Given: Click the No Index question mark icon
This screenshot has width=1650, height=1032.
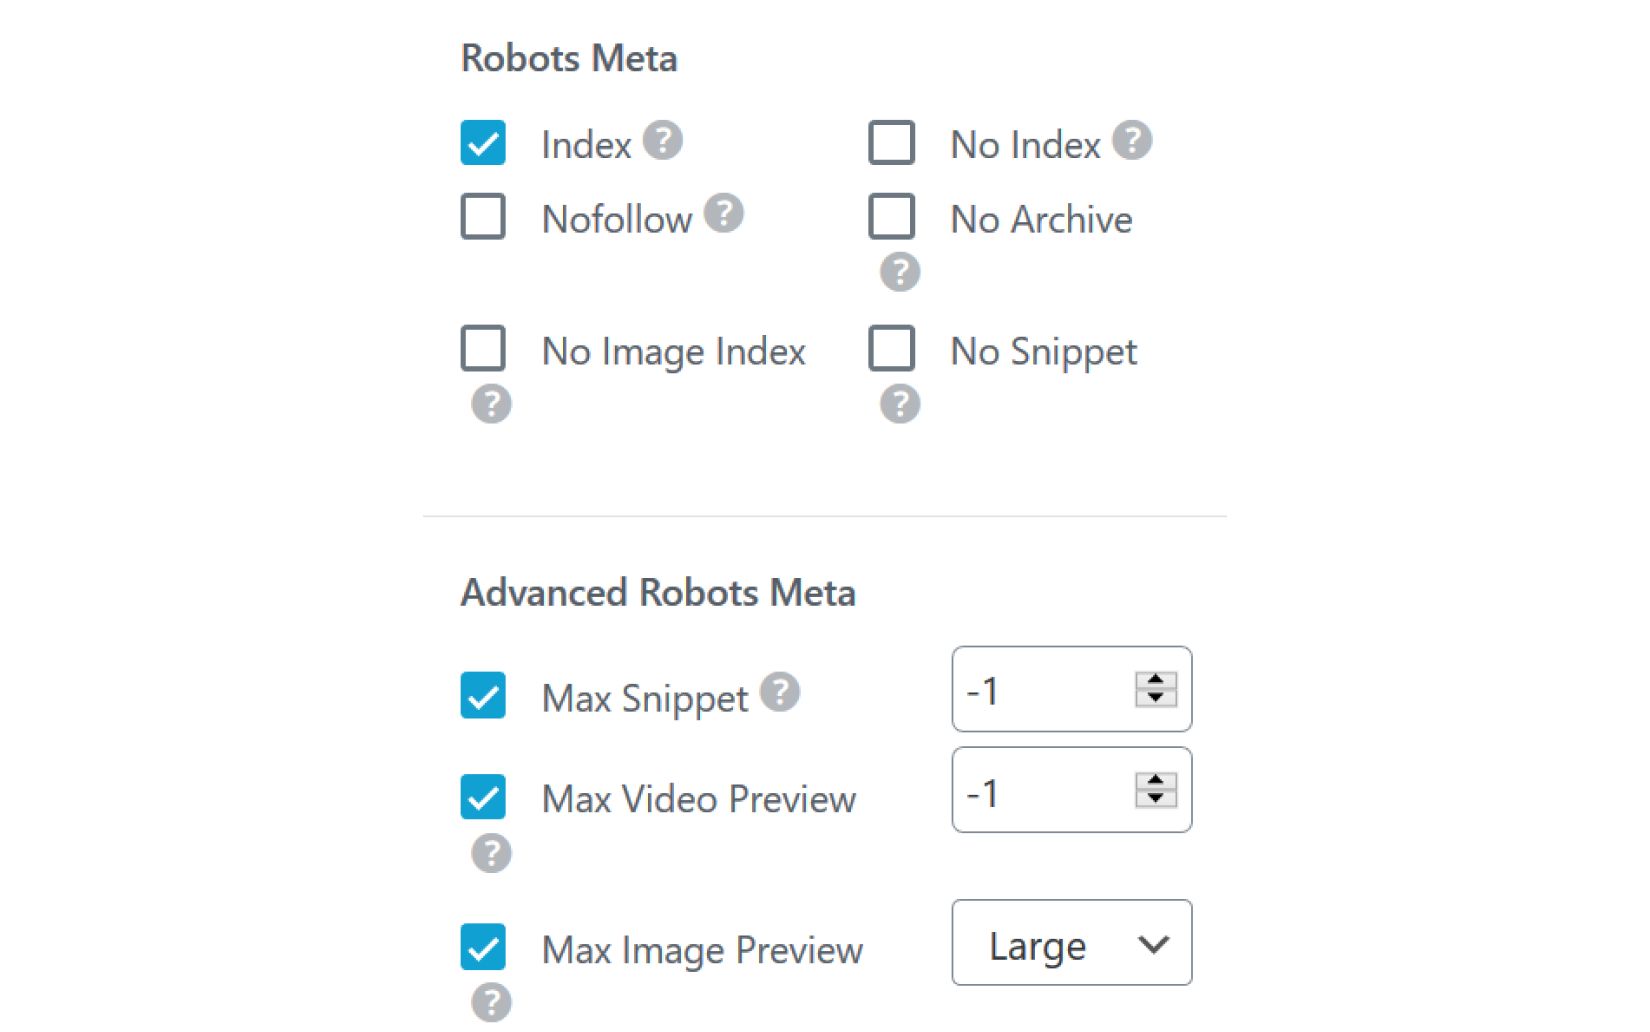Looking at the screenshot, I should tap(1135, 142).
